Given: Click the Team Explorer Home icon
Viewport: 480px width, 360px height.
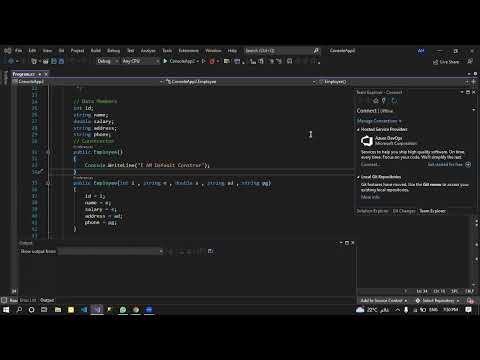Looking at the screenshot, I should (x=376, y=101).
